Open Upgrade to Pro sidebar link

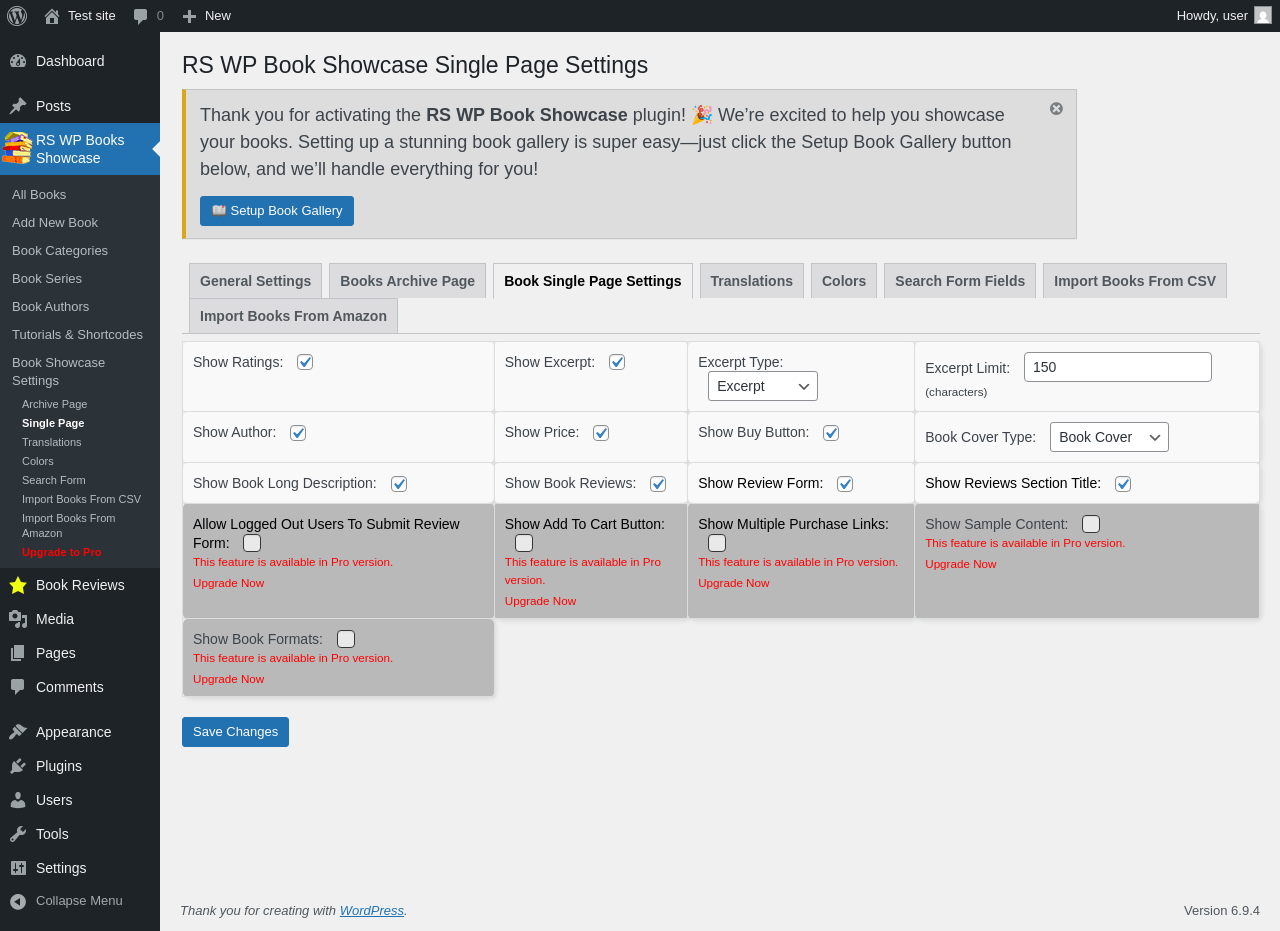pyautogui.click(x=61, y=552)
